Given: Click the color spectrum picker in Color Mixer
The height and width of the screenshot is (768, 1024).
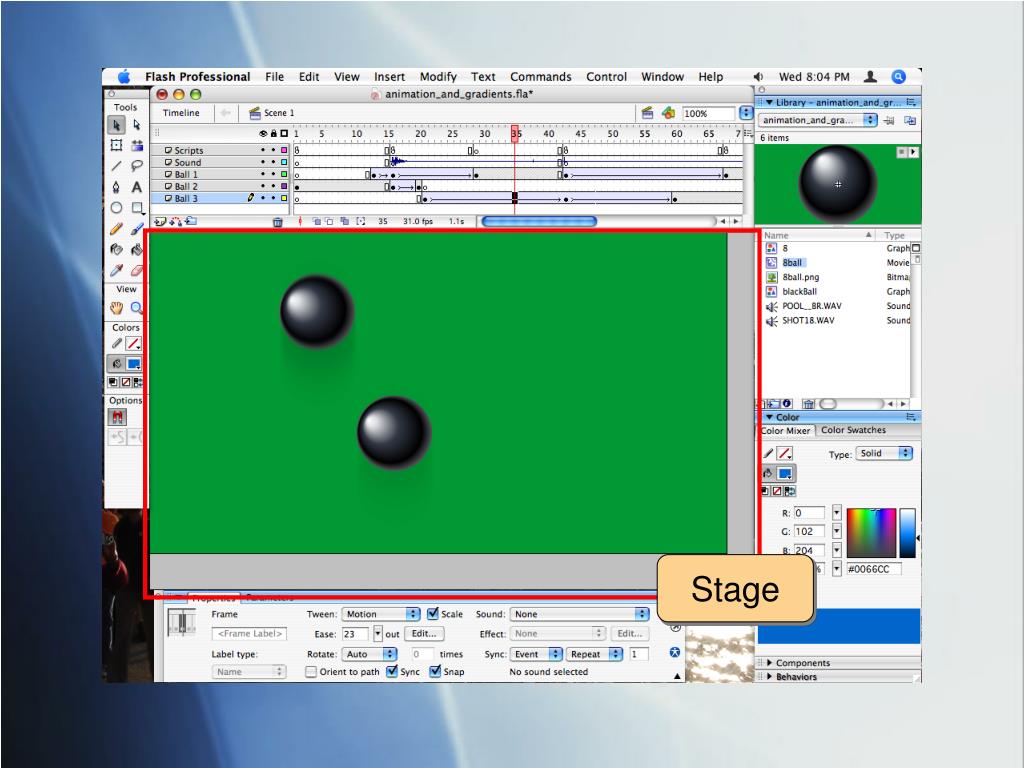Looking at the screenshot, I should click(x=872, y=532).
